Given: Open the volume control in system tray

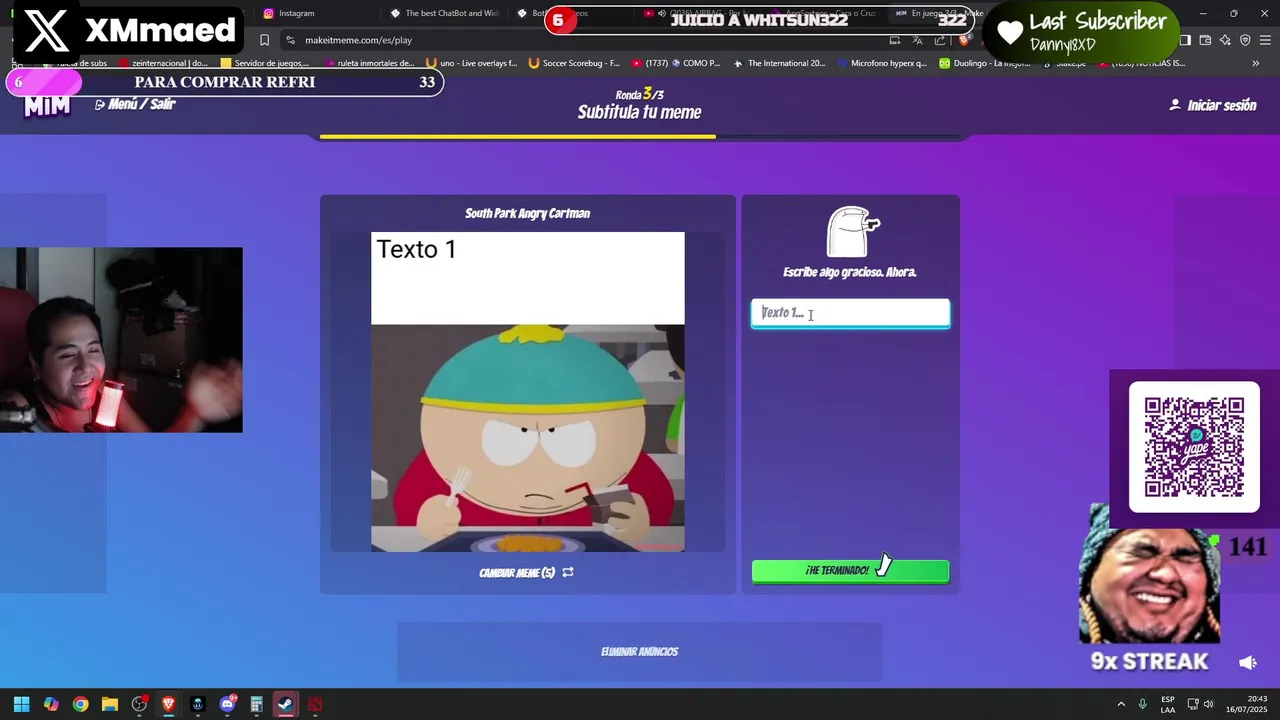Looking at the screenshot, I should (1208, 704).
